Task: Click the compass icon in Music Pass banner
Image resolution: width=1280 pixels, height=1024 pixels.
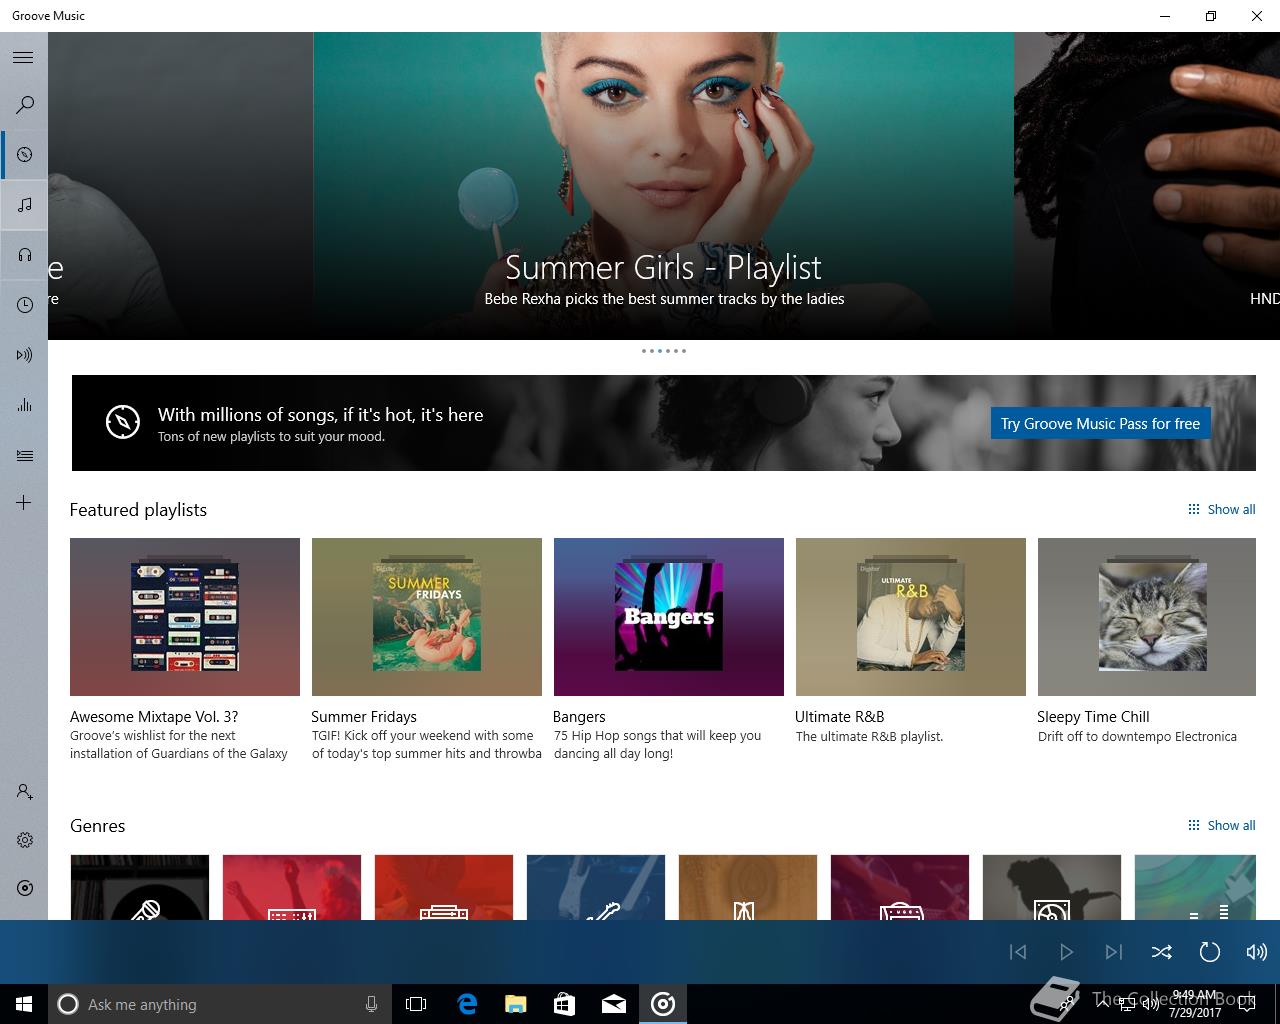Action: [x=123, y=422]
